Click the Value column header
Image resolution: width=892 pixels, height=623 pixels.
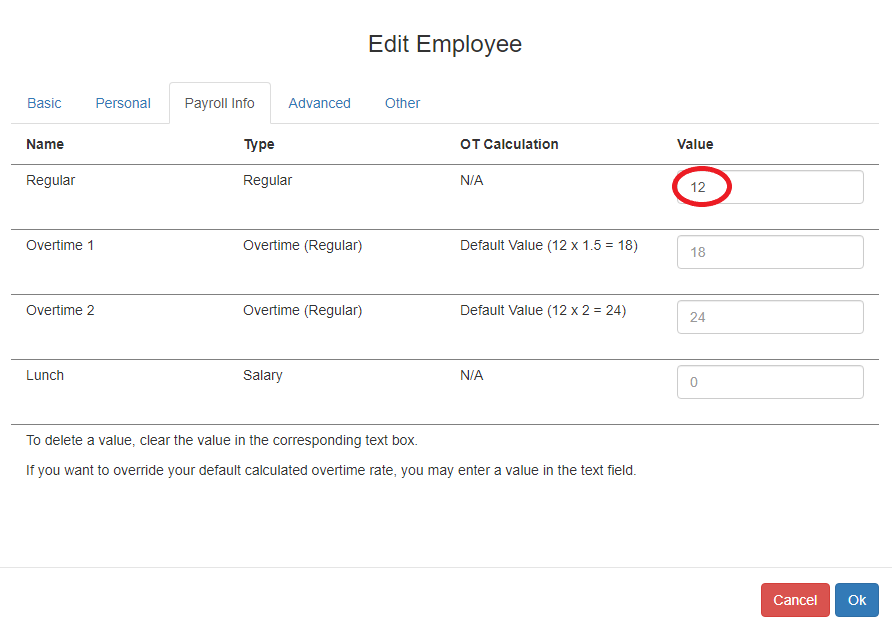(x=695, y=144)
